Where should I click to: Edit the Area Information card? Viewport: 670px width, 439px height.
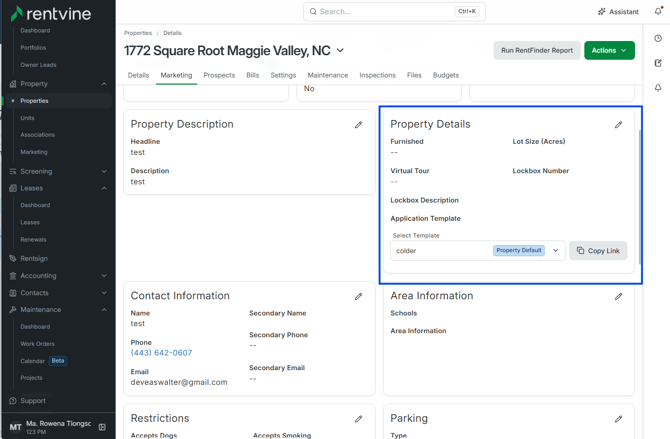click(618, 296)
